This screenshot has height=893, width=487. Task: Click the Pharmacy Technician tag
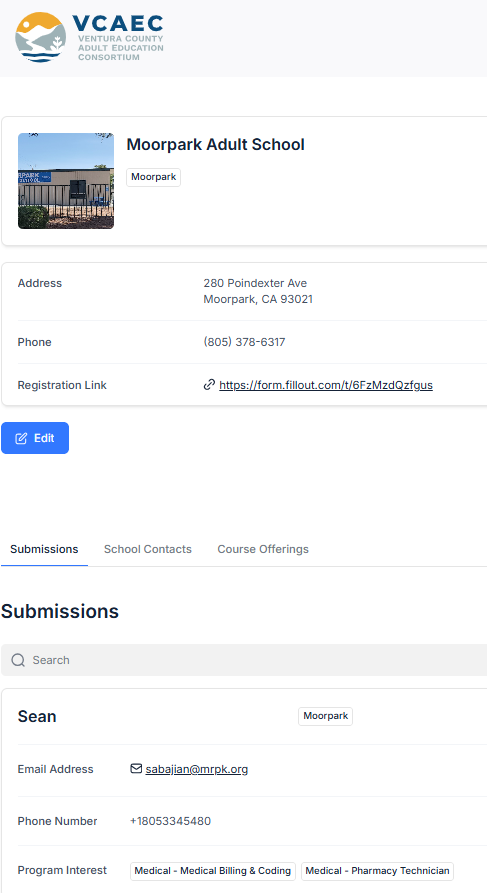tap(377, 871)
